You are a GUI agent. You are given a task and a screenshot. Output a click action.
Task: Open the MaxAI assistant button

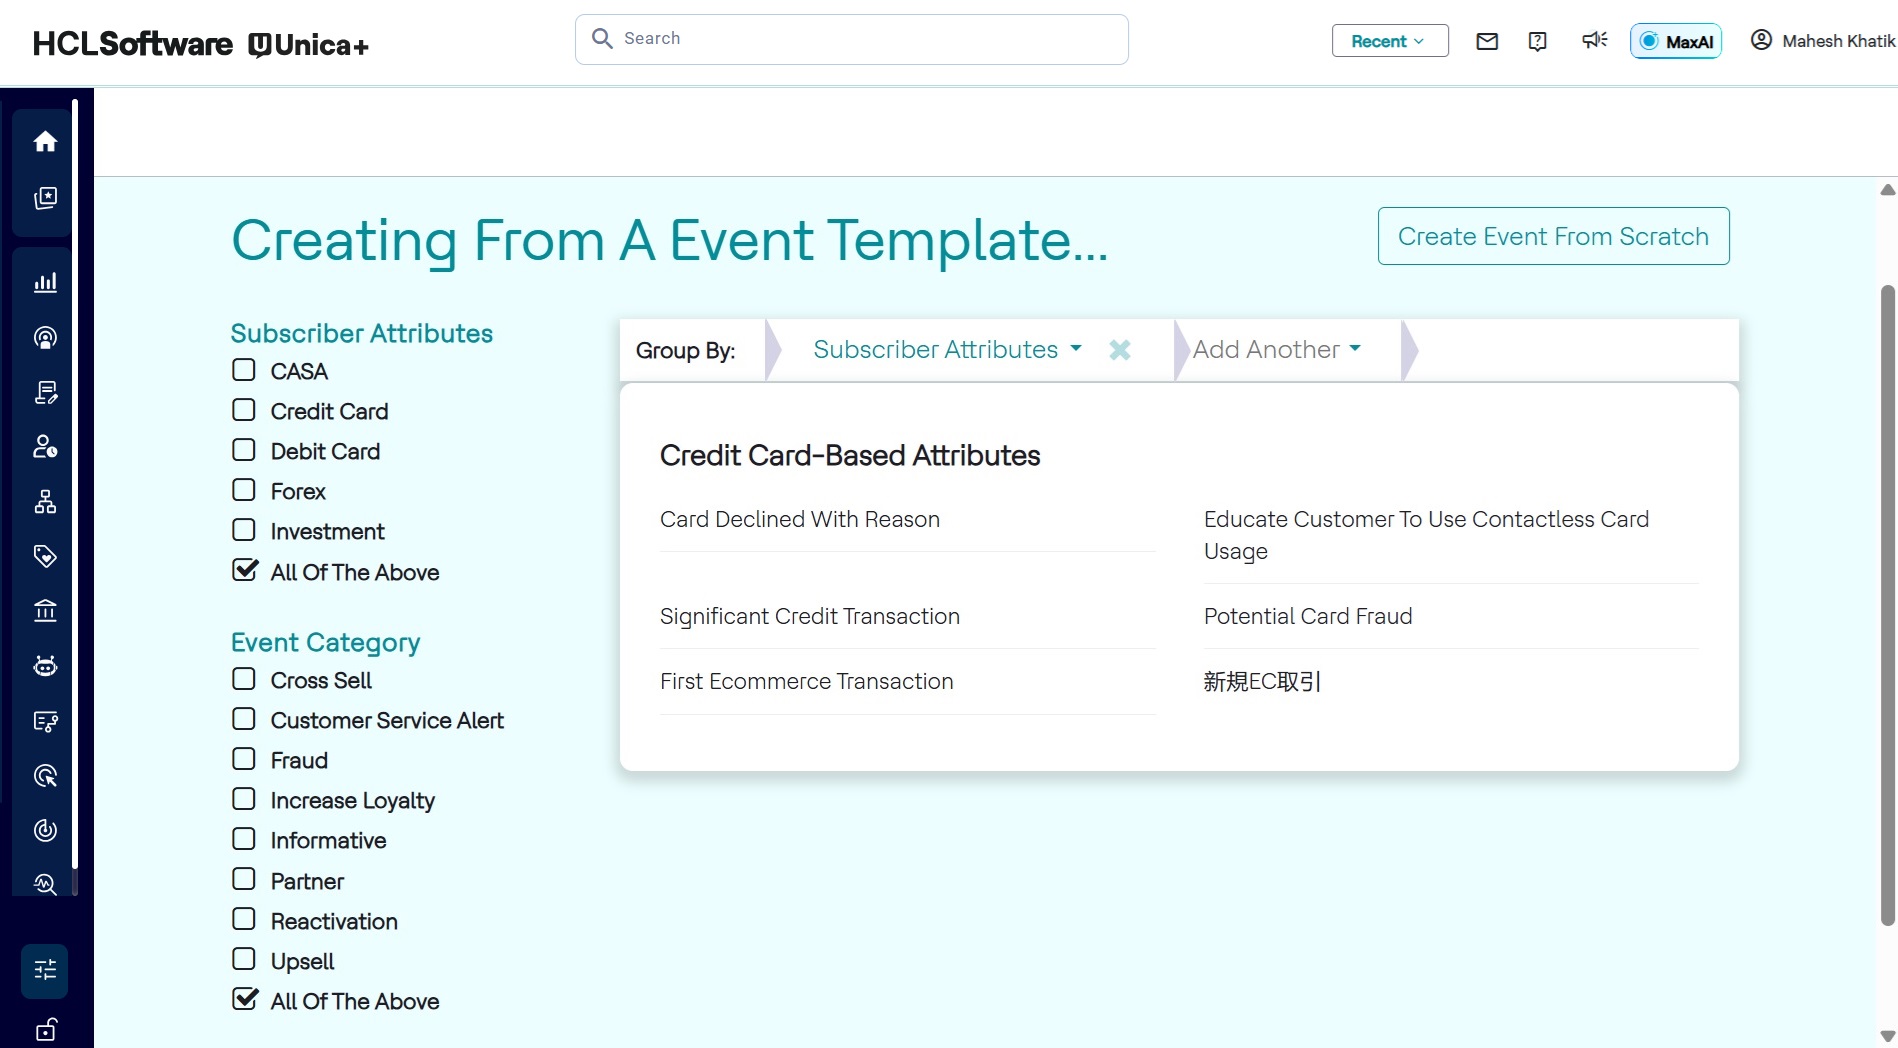(x=1676, y=41)
